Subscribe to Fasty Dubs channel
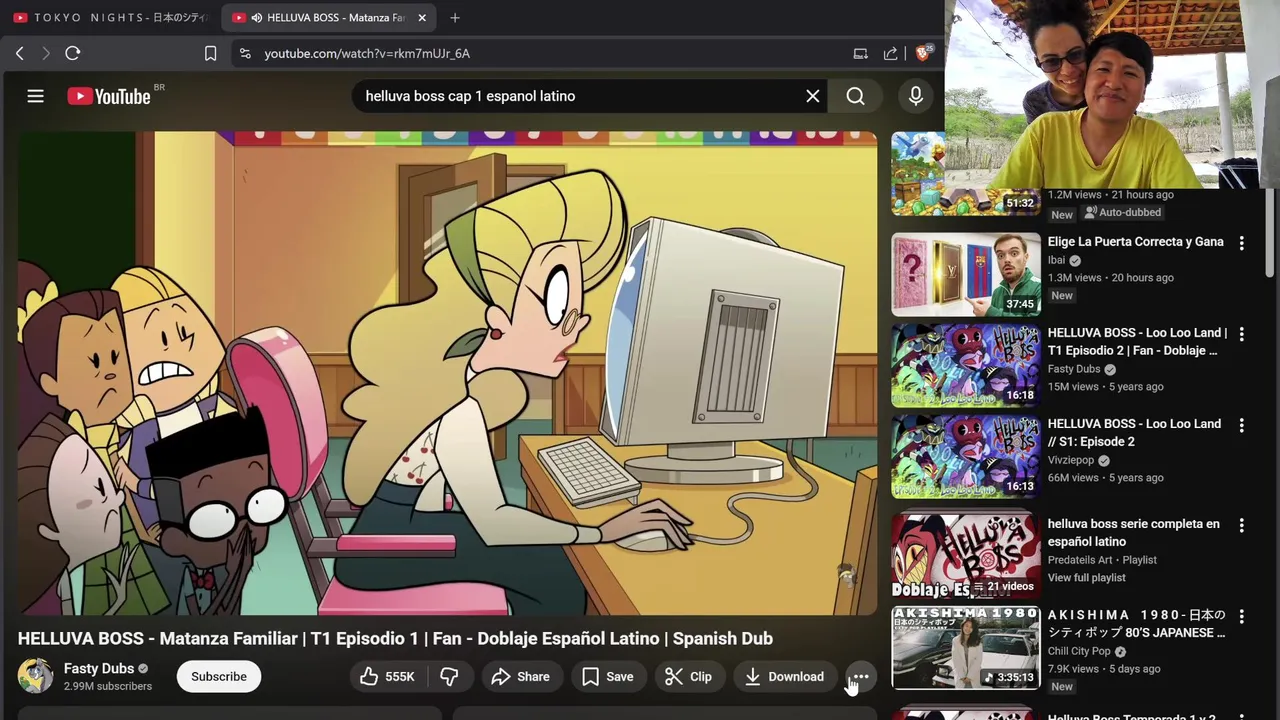This screenshot has height=720, width=1280. pos(219,677)
